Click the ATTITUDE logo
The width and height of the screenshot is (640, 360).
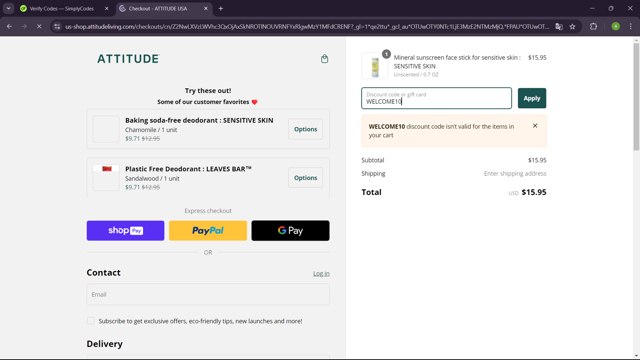pos(128,59)
